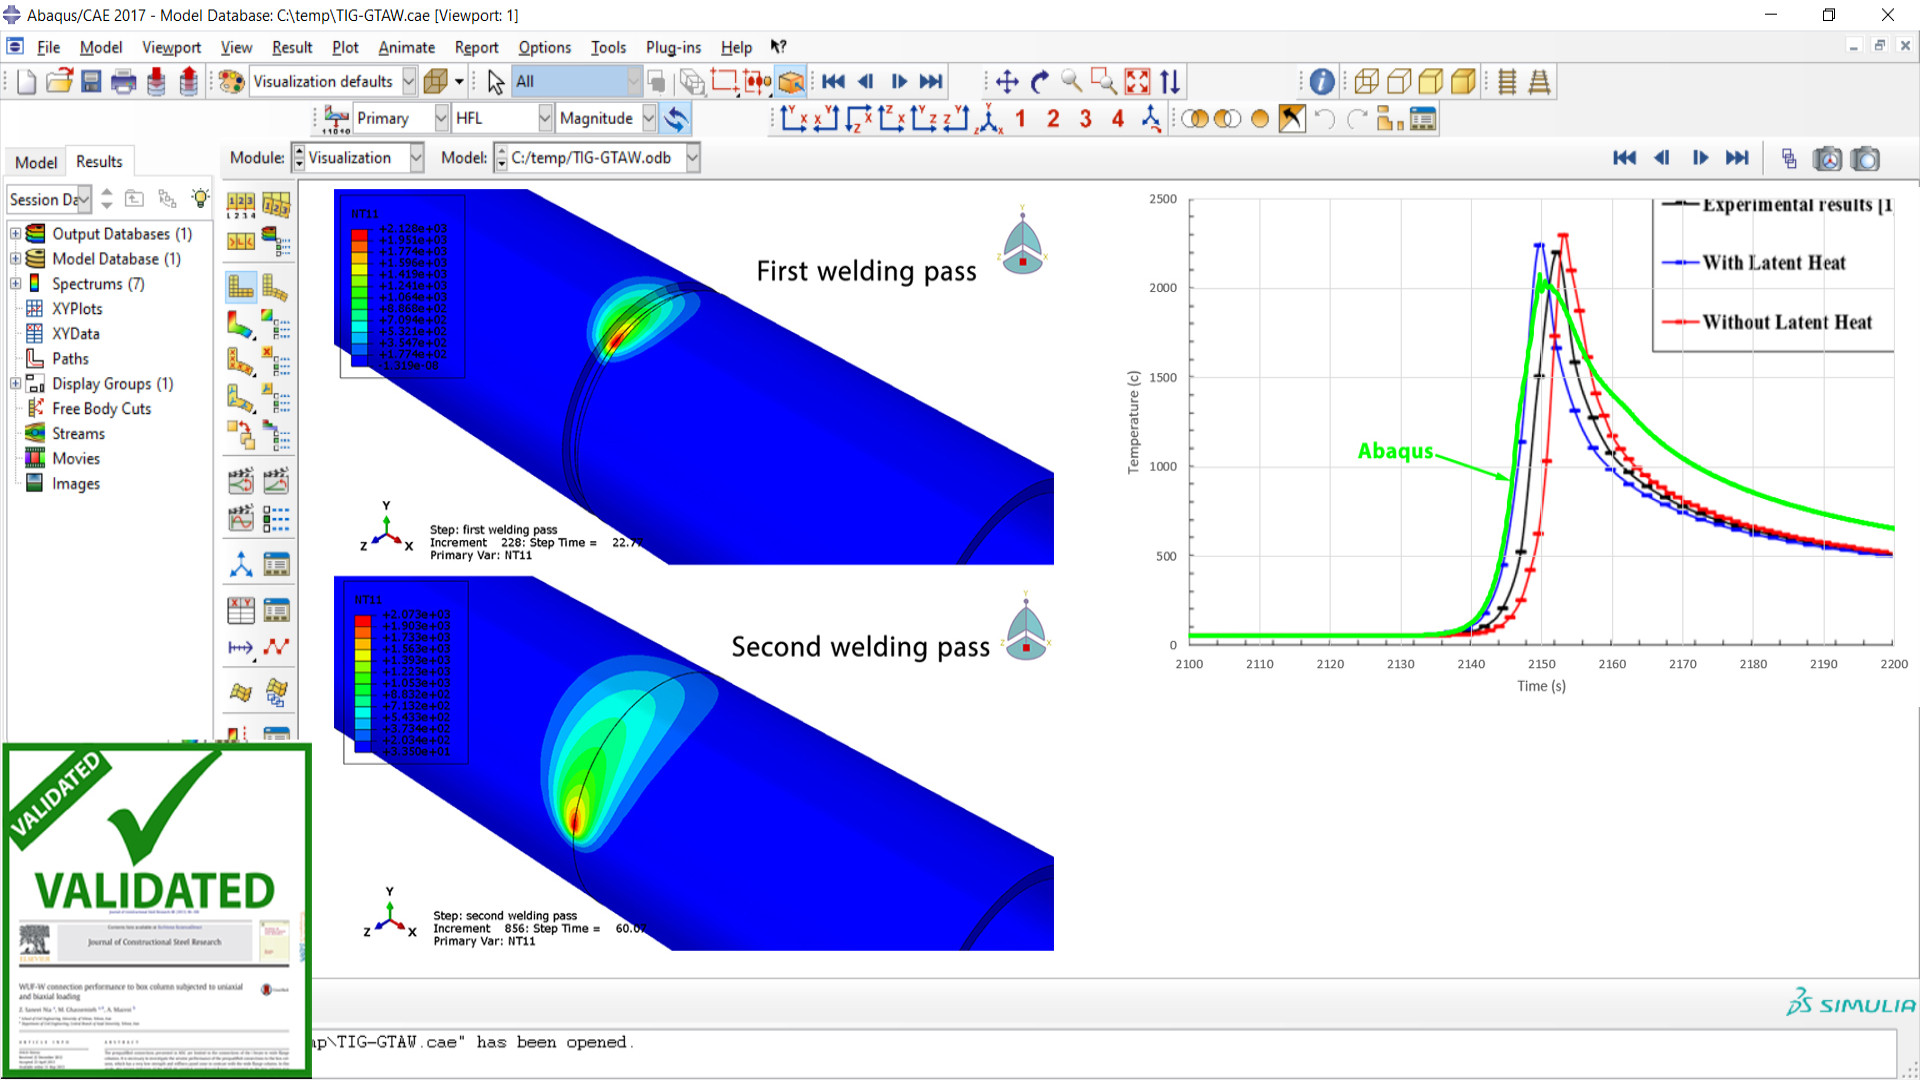Expand Output Databases tree node

click(x=15, y=233)
